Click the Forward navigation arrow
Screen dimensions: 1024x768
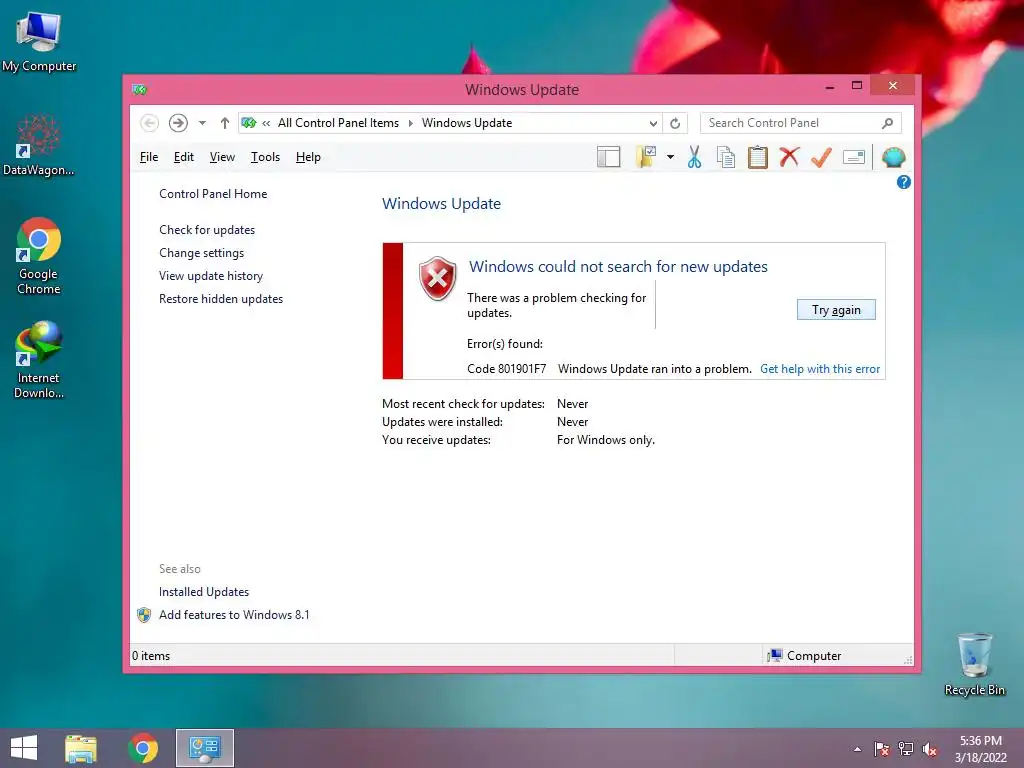click(x=178, y=123)
